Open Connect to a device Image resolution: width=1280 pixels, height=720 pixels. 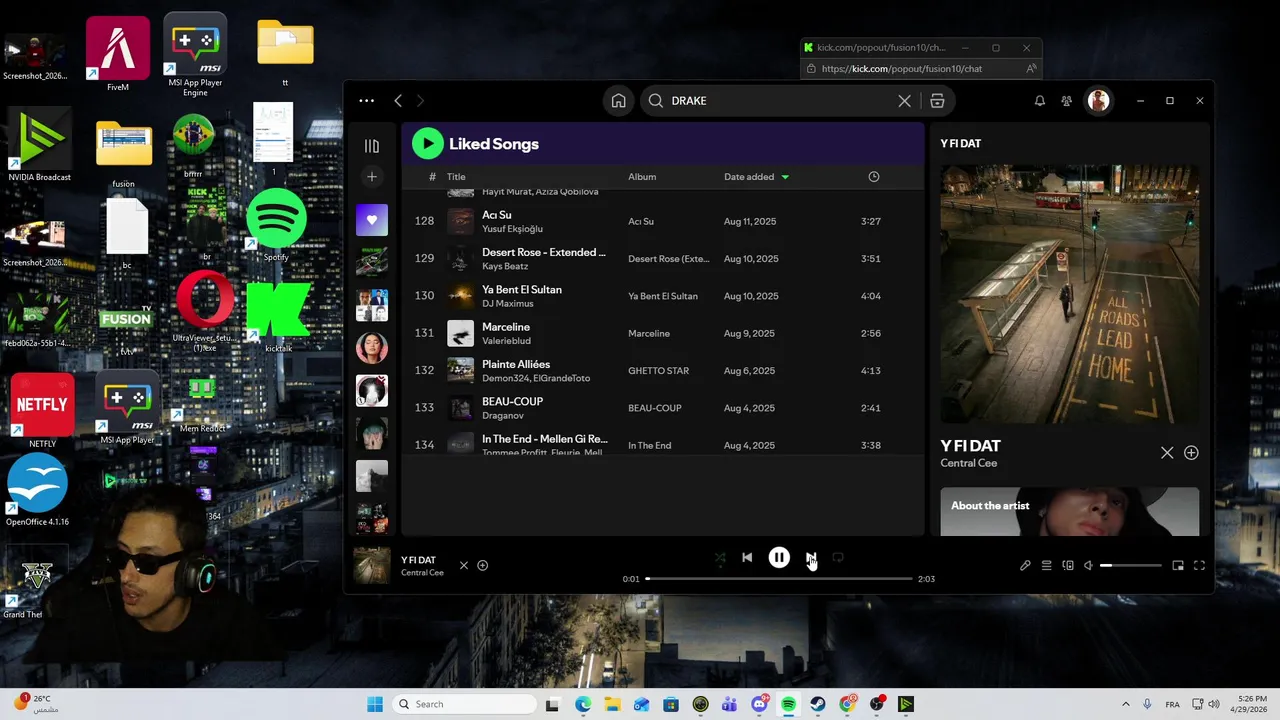click(x=1068, y=566)
